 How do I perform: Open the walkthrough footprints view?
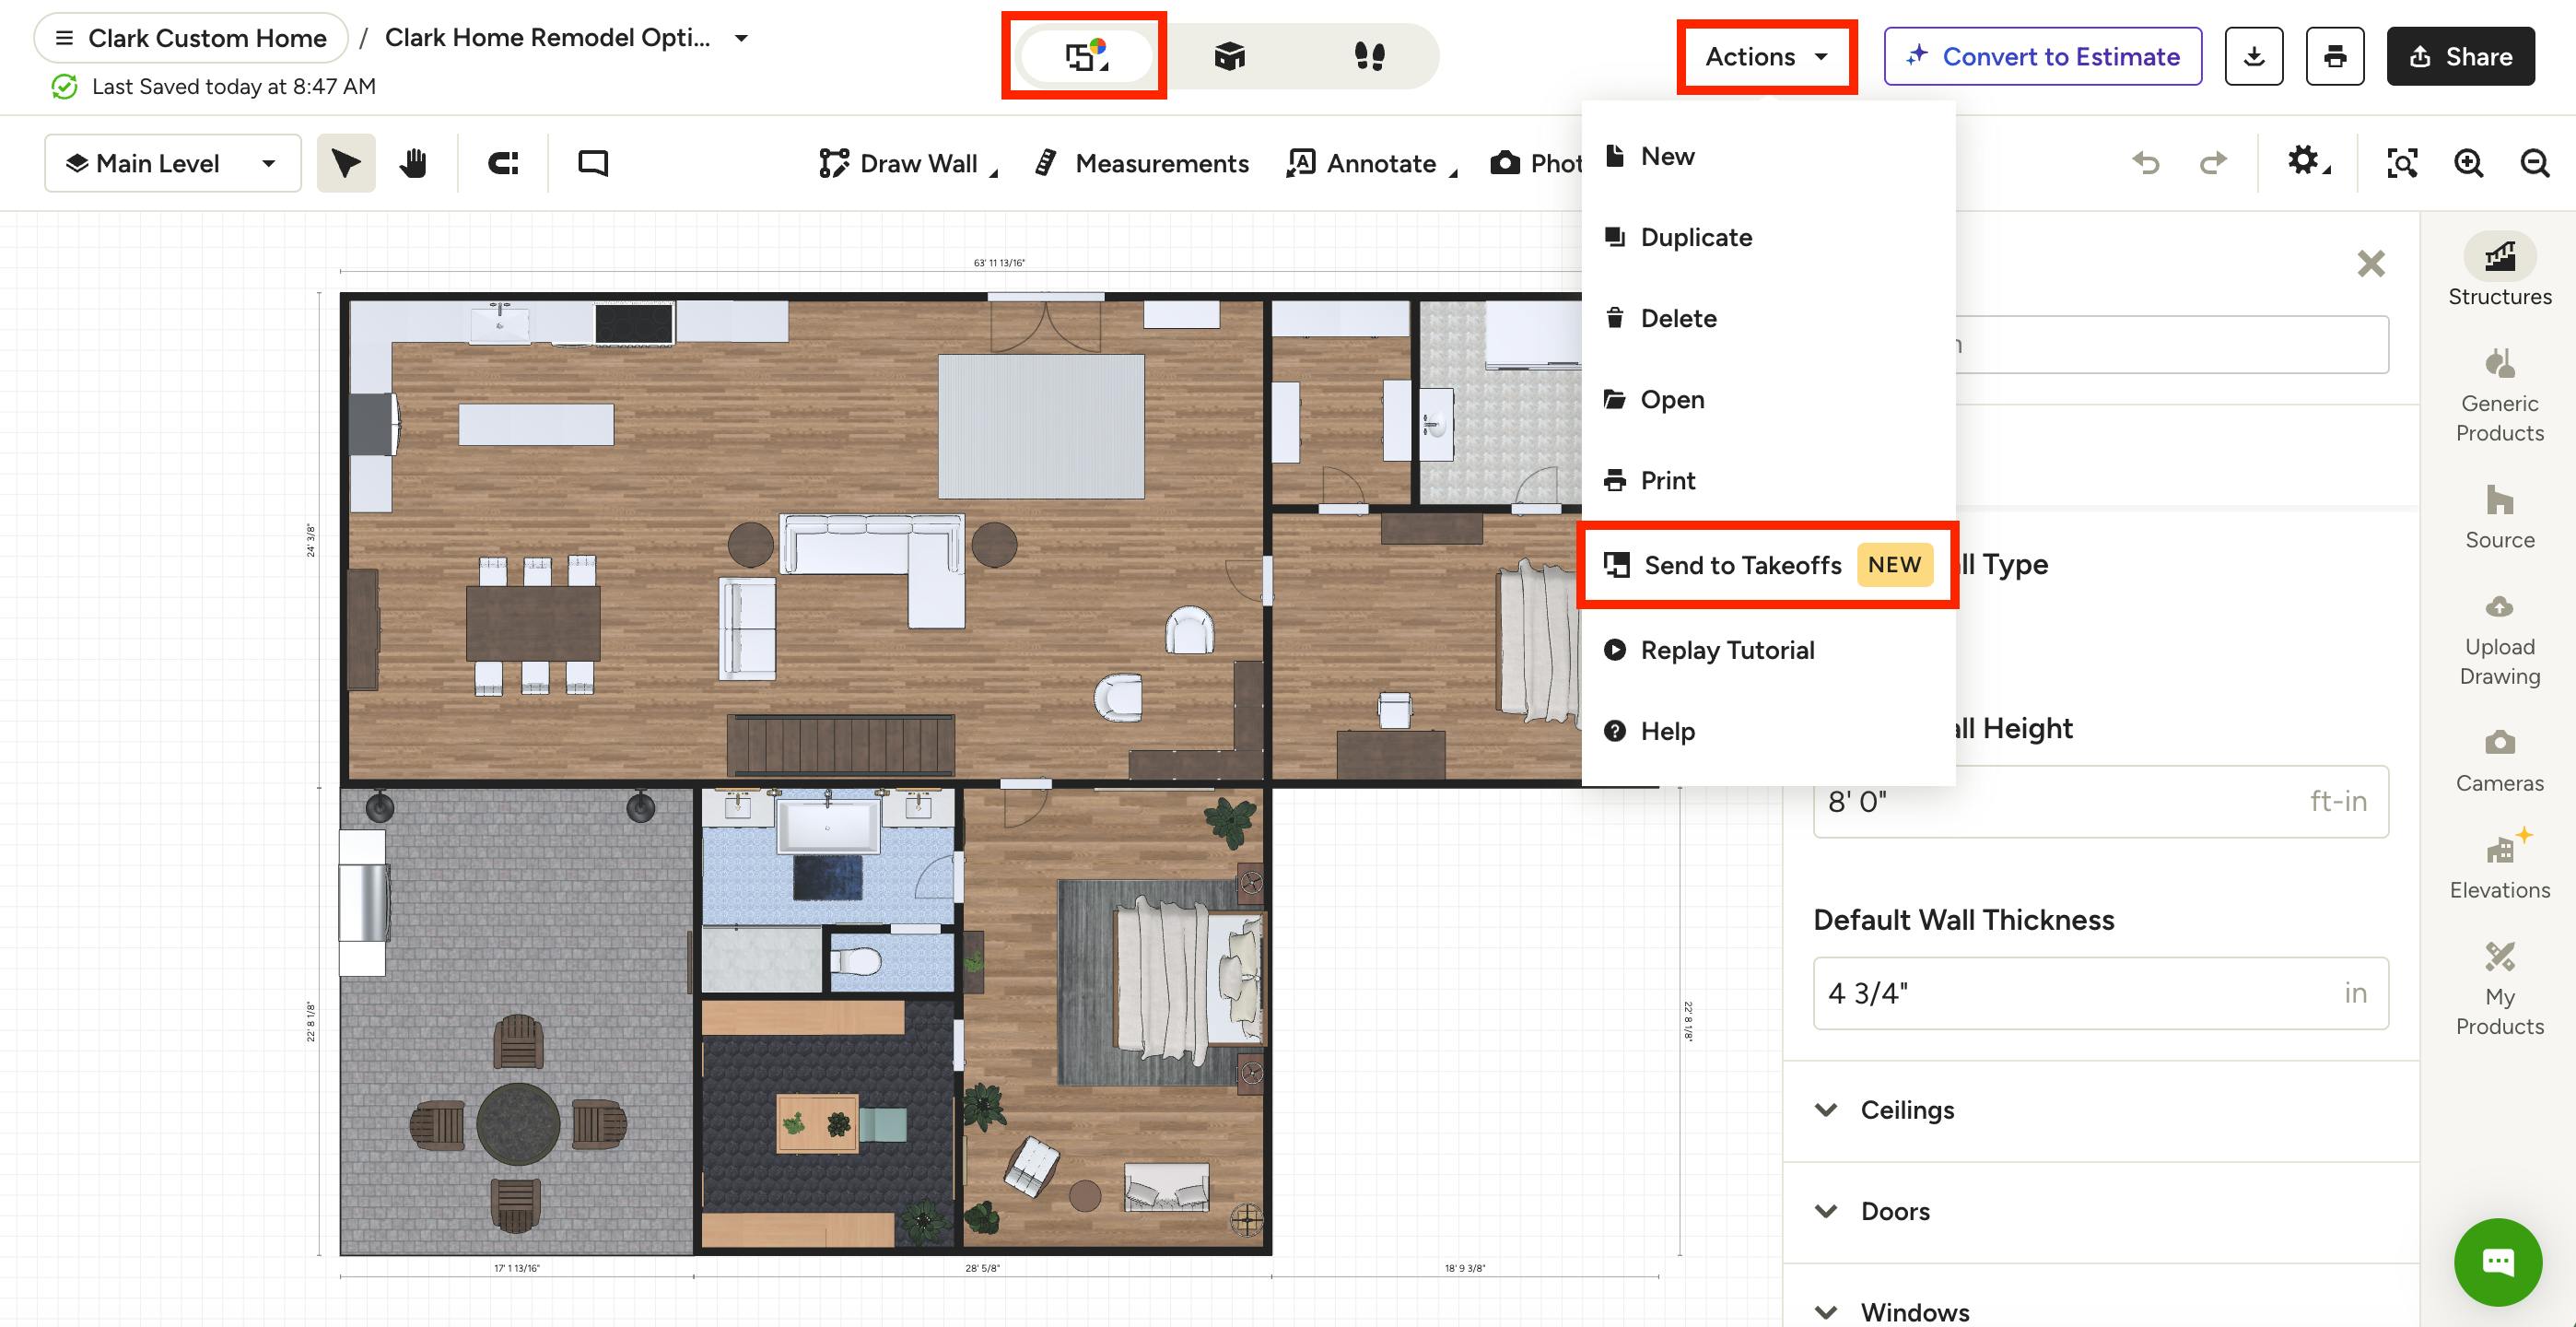pos(1369,56)
